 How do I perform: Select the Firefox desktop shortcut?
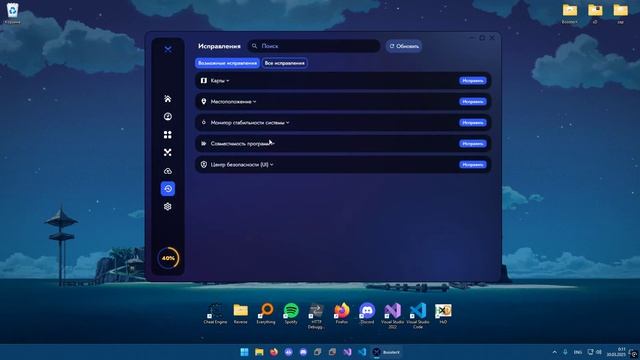(x=342, y=313)
